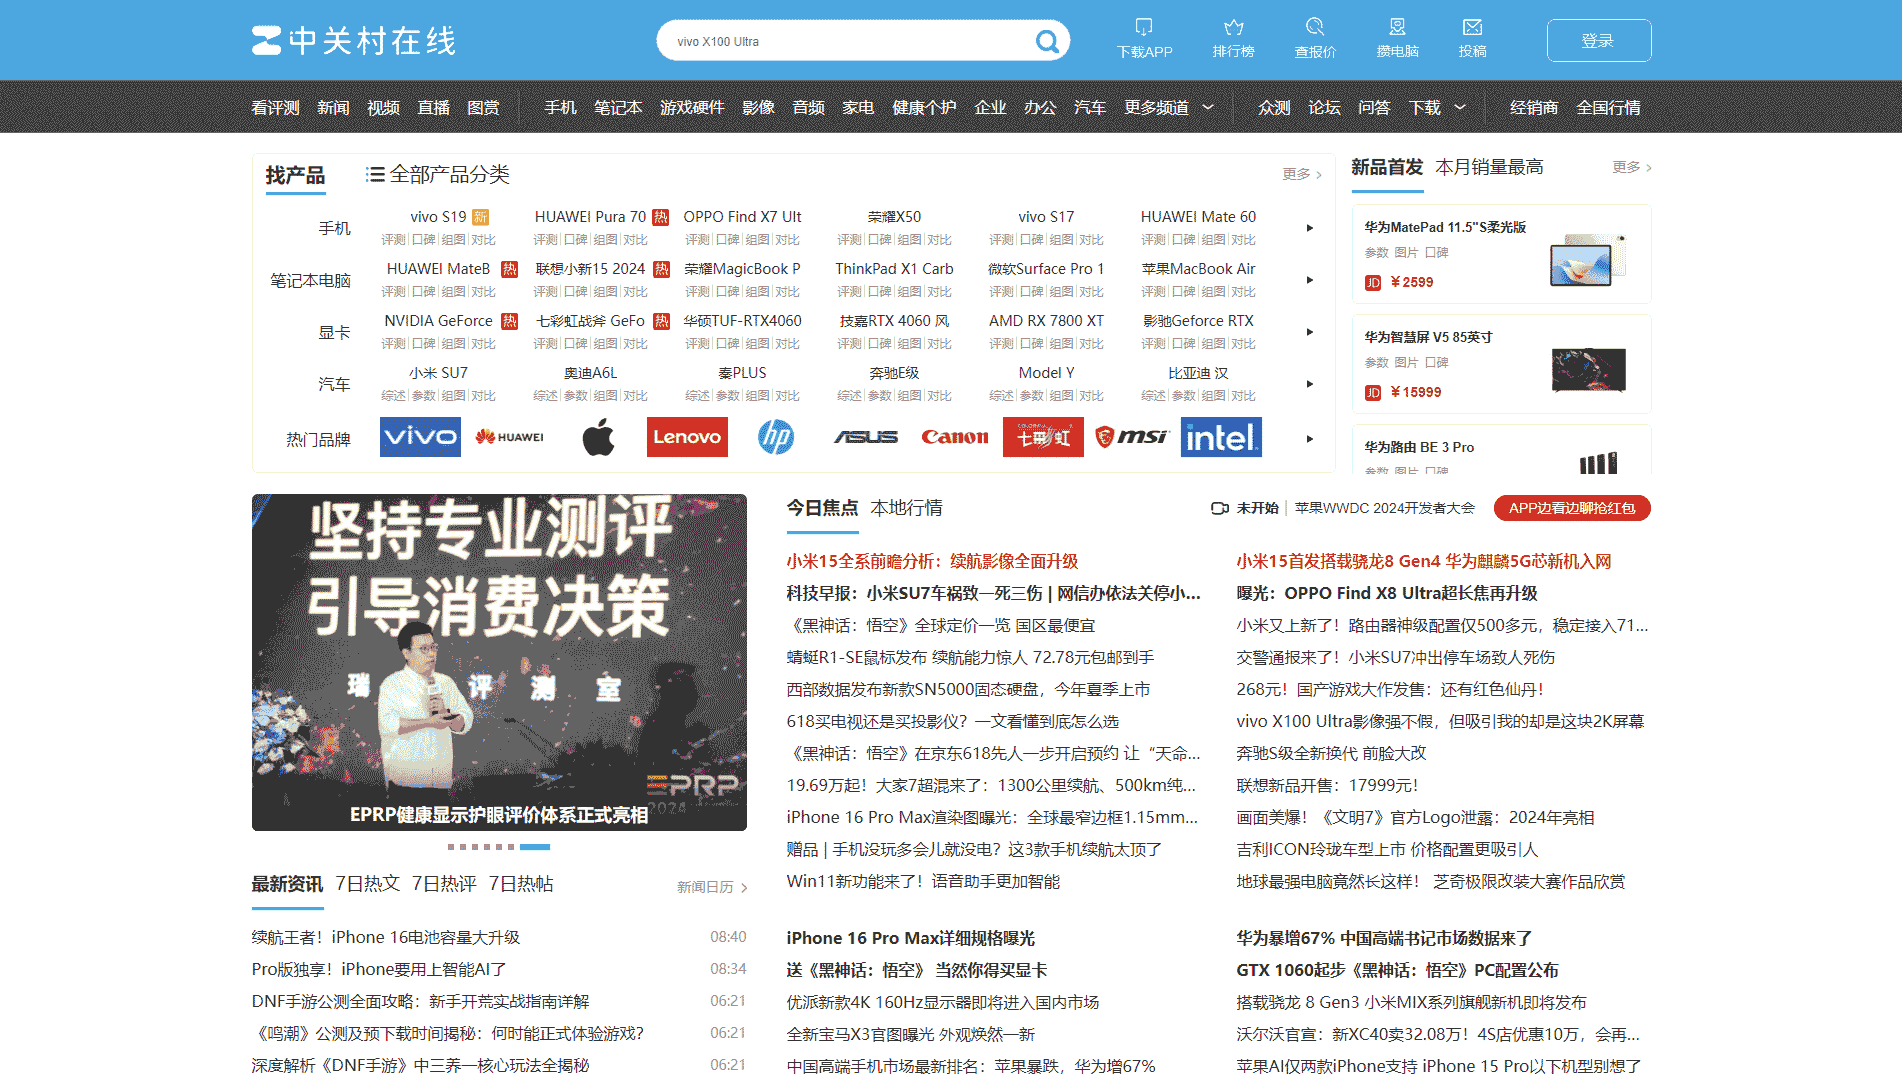Expand the 显卡 row arrow

pos(1310,332)
